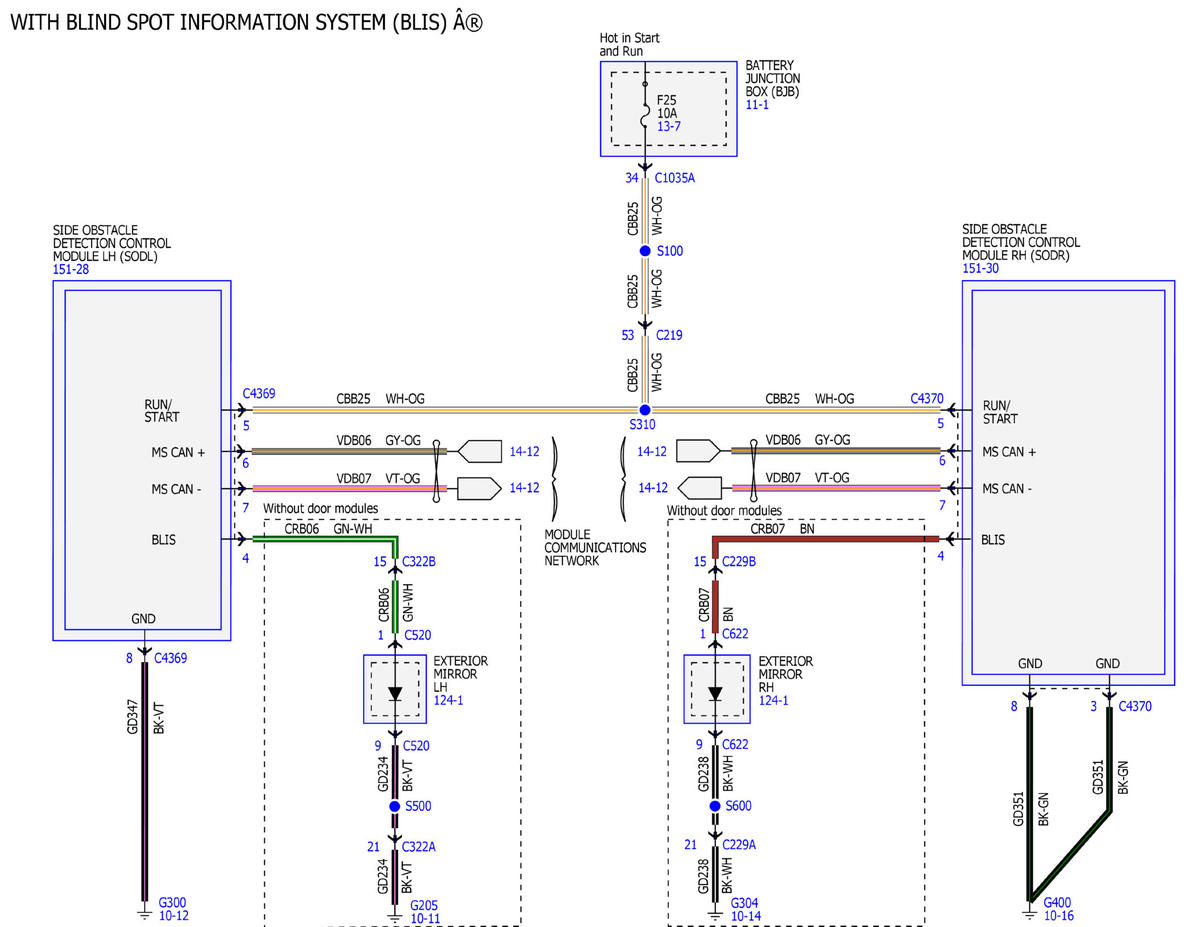Select the Exterior Mirror RH diode symbol

click(x=715, y=692)
